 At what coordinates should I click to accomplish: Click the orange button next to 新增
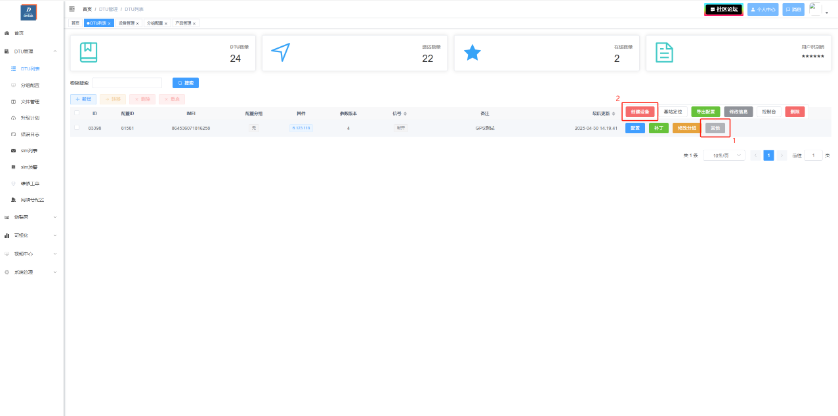pyautogui.click(x=113, y=99)
